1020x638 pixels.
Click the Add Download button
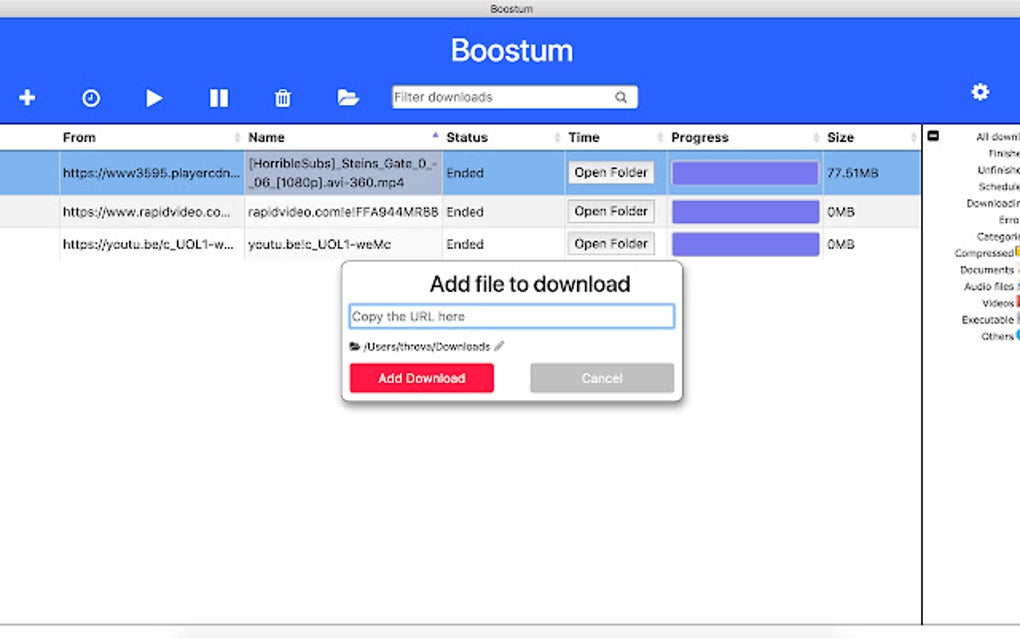pyautogui.click(x=421, y=378)
